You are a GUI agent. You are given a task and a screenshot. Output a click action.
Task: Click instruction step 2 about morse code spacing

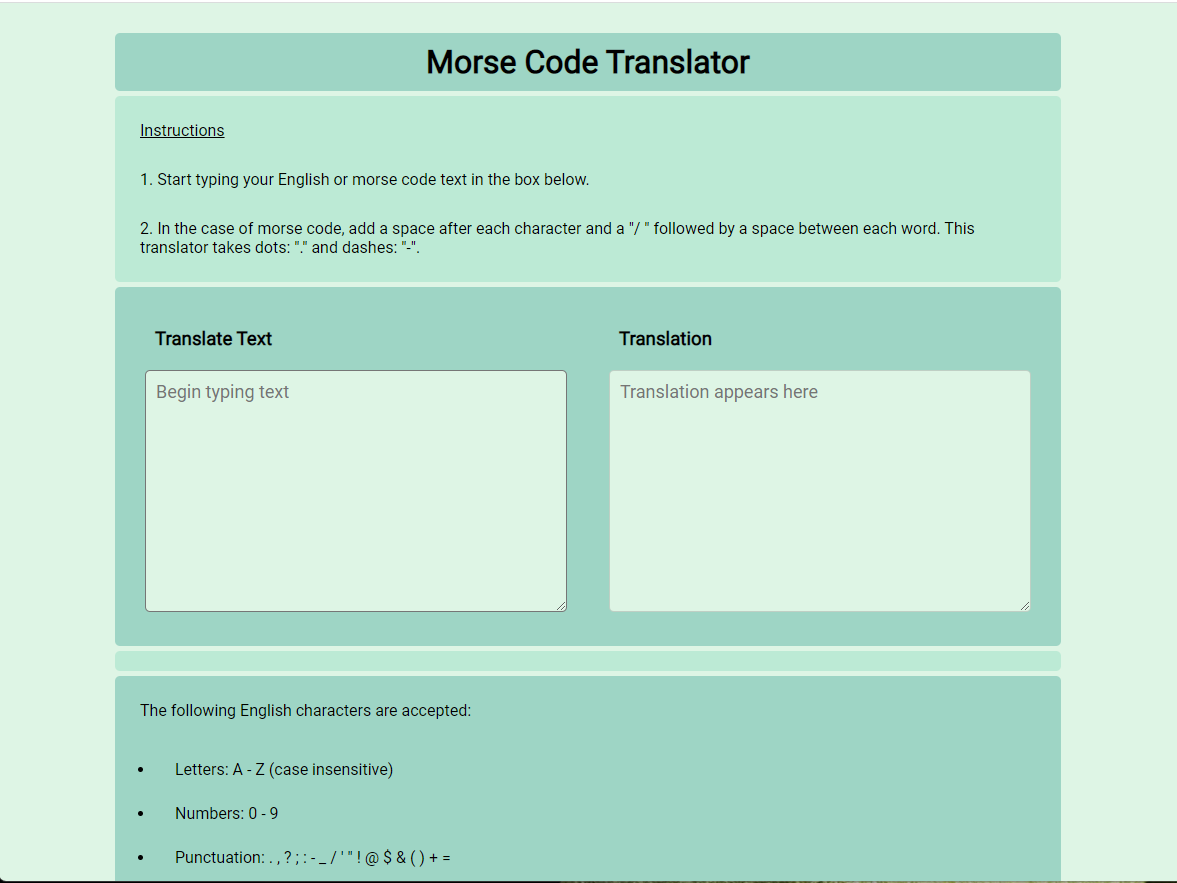click(x=556, y=229)
